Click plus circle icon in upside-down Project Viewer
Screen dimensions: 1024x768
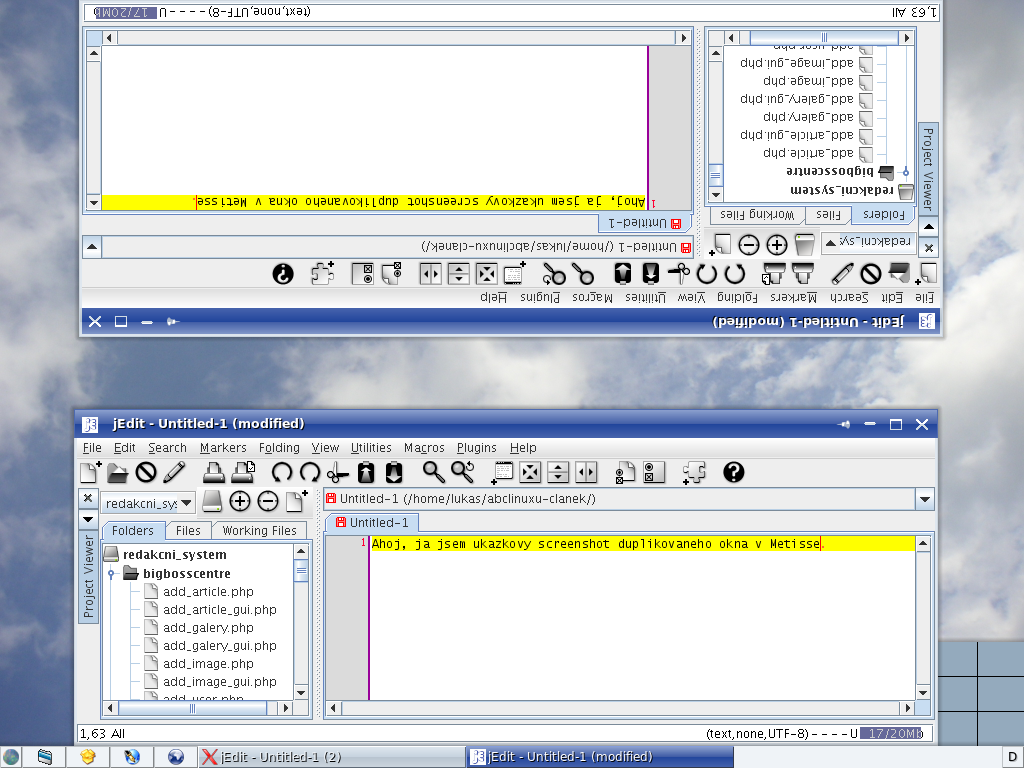coord(776,245)
